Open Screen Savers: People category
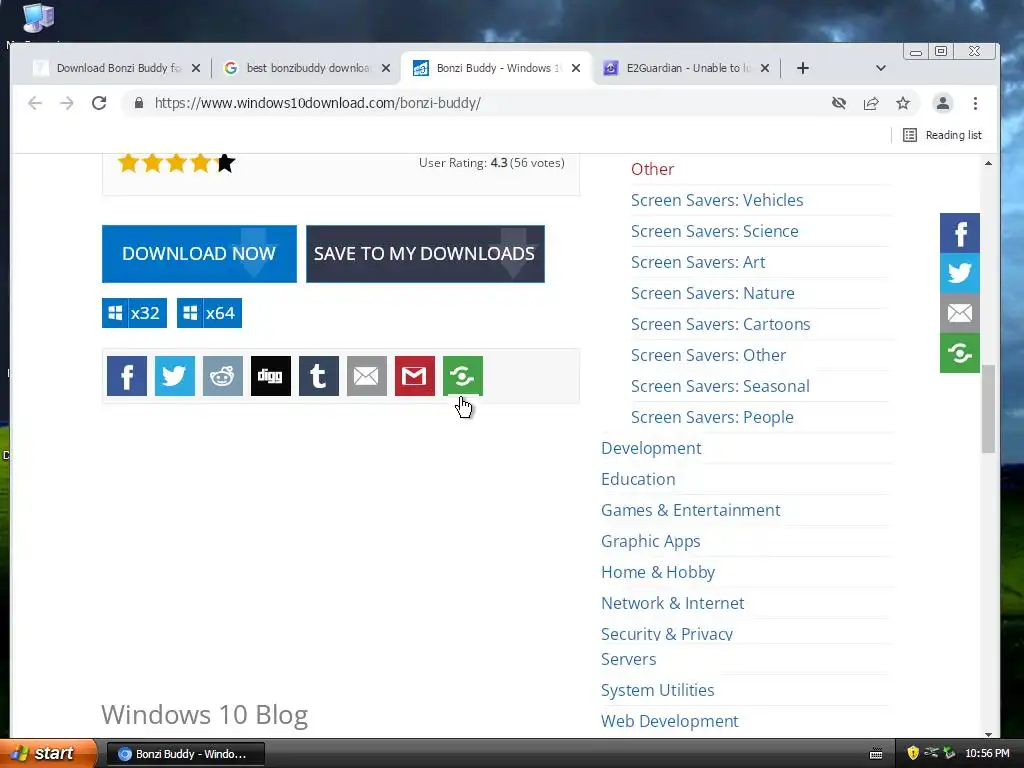Screen dimensions: 1024x768 point(712,417)
